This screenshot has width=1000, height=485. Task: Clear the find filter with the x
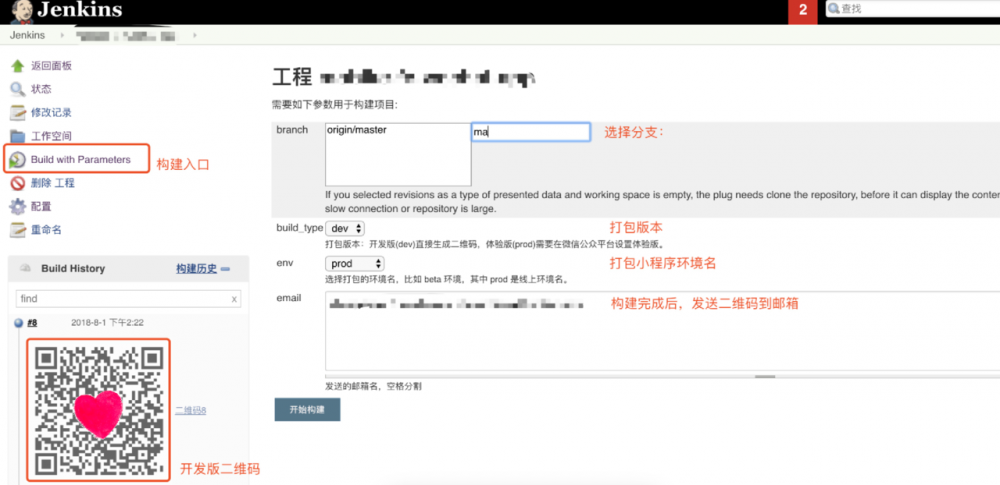(234, 299)
